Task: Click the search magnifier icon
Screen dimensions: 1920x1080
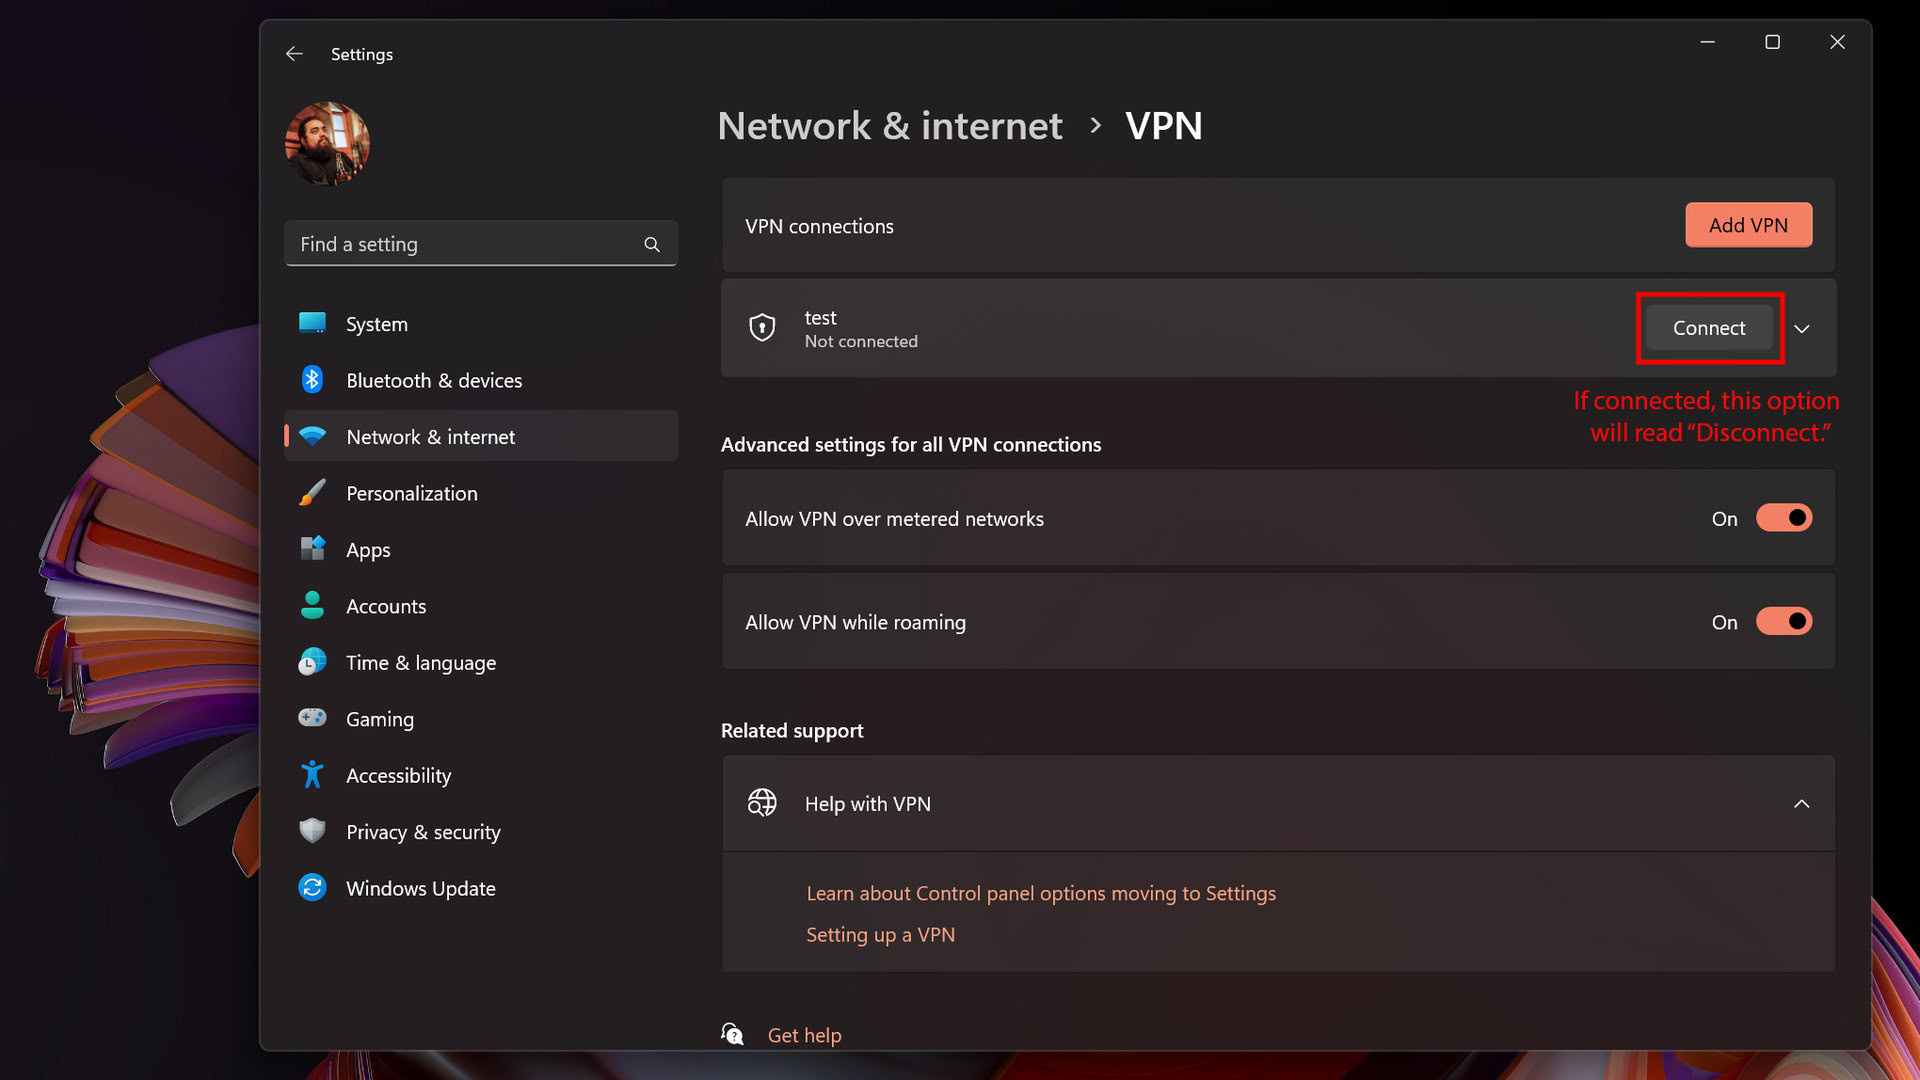Action: (x=652, y=244)
